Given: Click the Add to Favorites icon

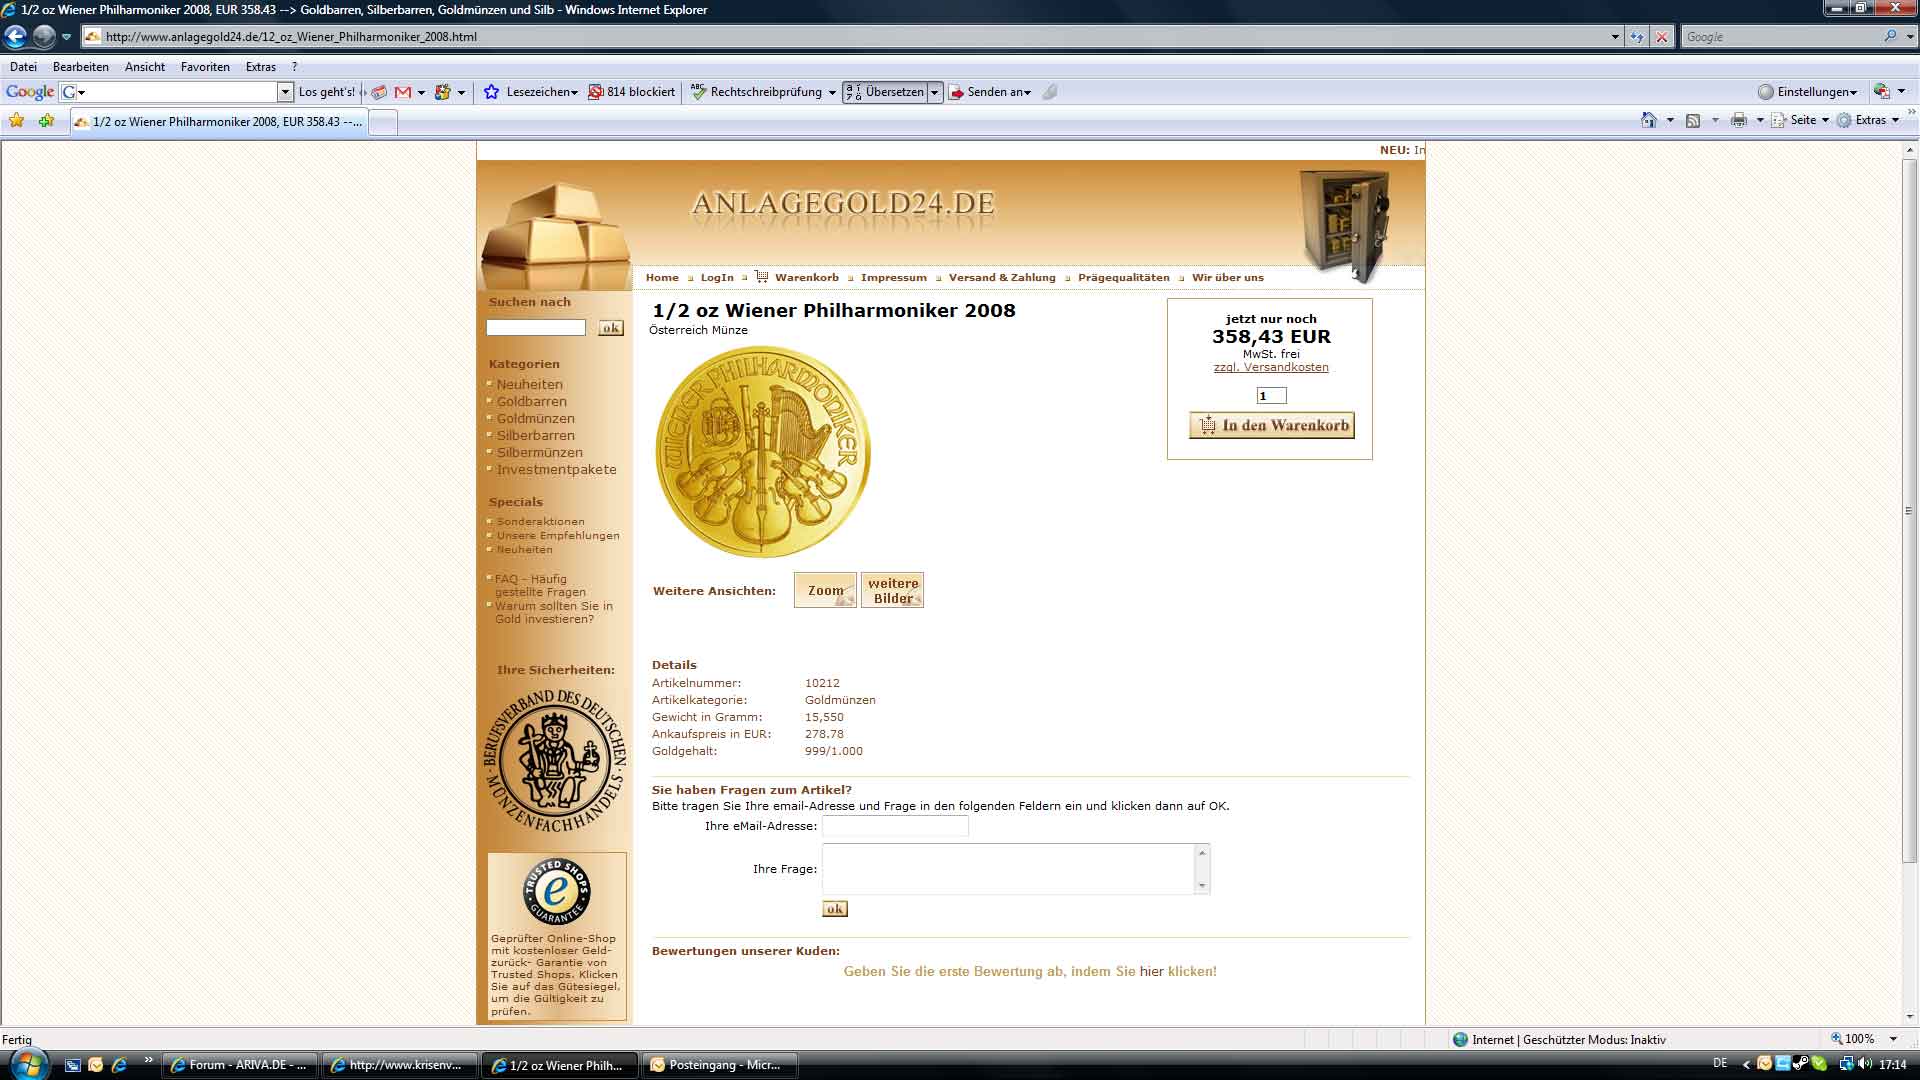Looking at the screenshot, I should (x=46, y=121).
